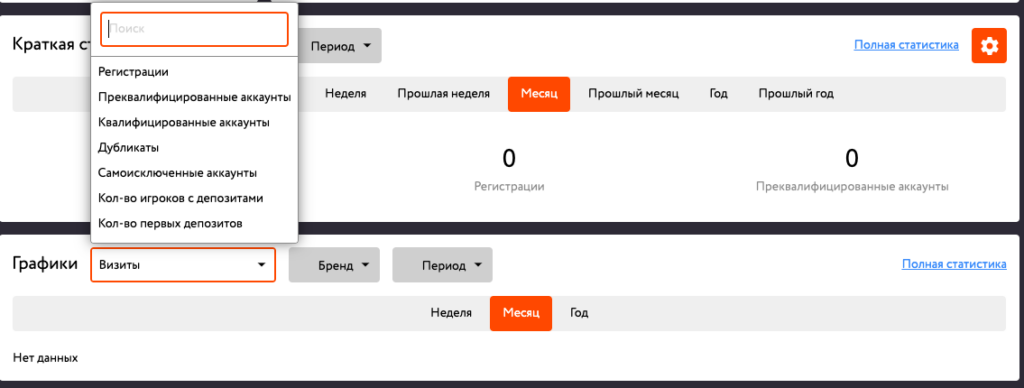Select the Месяц tab in summary stats
This screenshot has width=1024, height=388.
(x=539, y=93)
